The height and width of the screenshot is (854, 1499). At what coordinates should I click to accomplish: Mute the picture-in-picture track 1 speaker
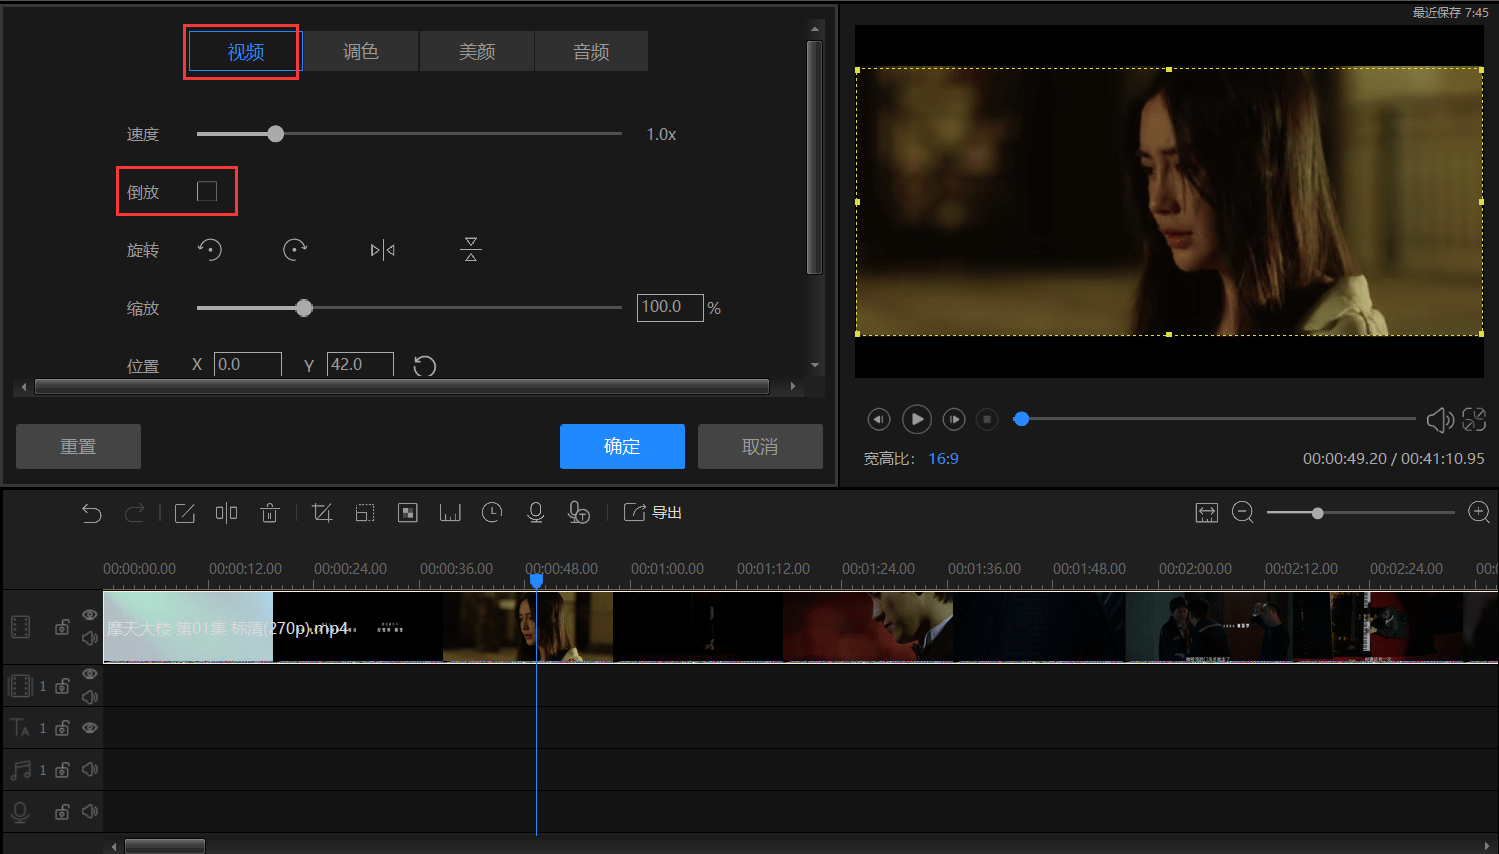[x=90, y=697]
